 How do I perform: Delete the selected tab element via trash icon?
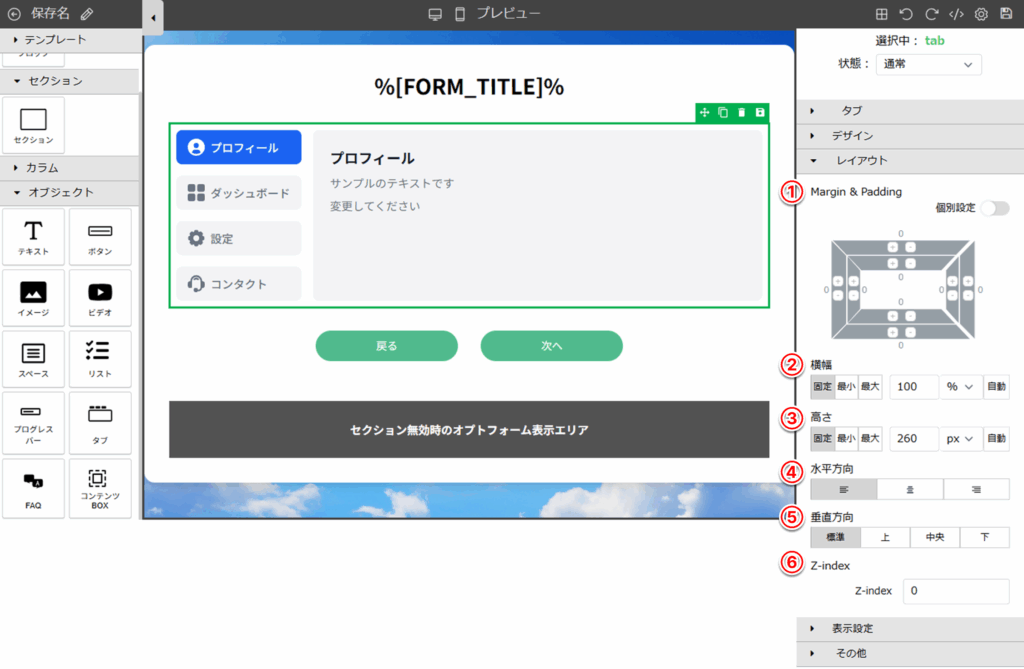(x=741, y=112)
